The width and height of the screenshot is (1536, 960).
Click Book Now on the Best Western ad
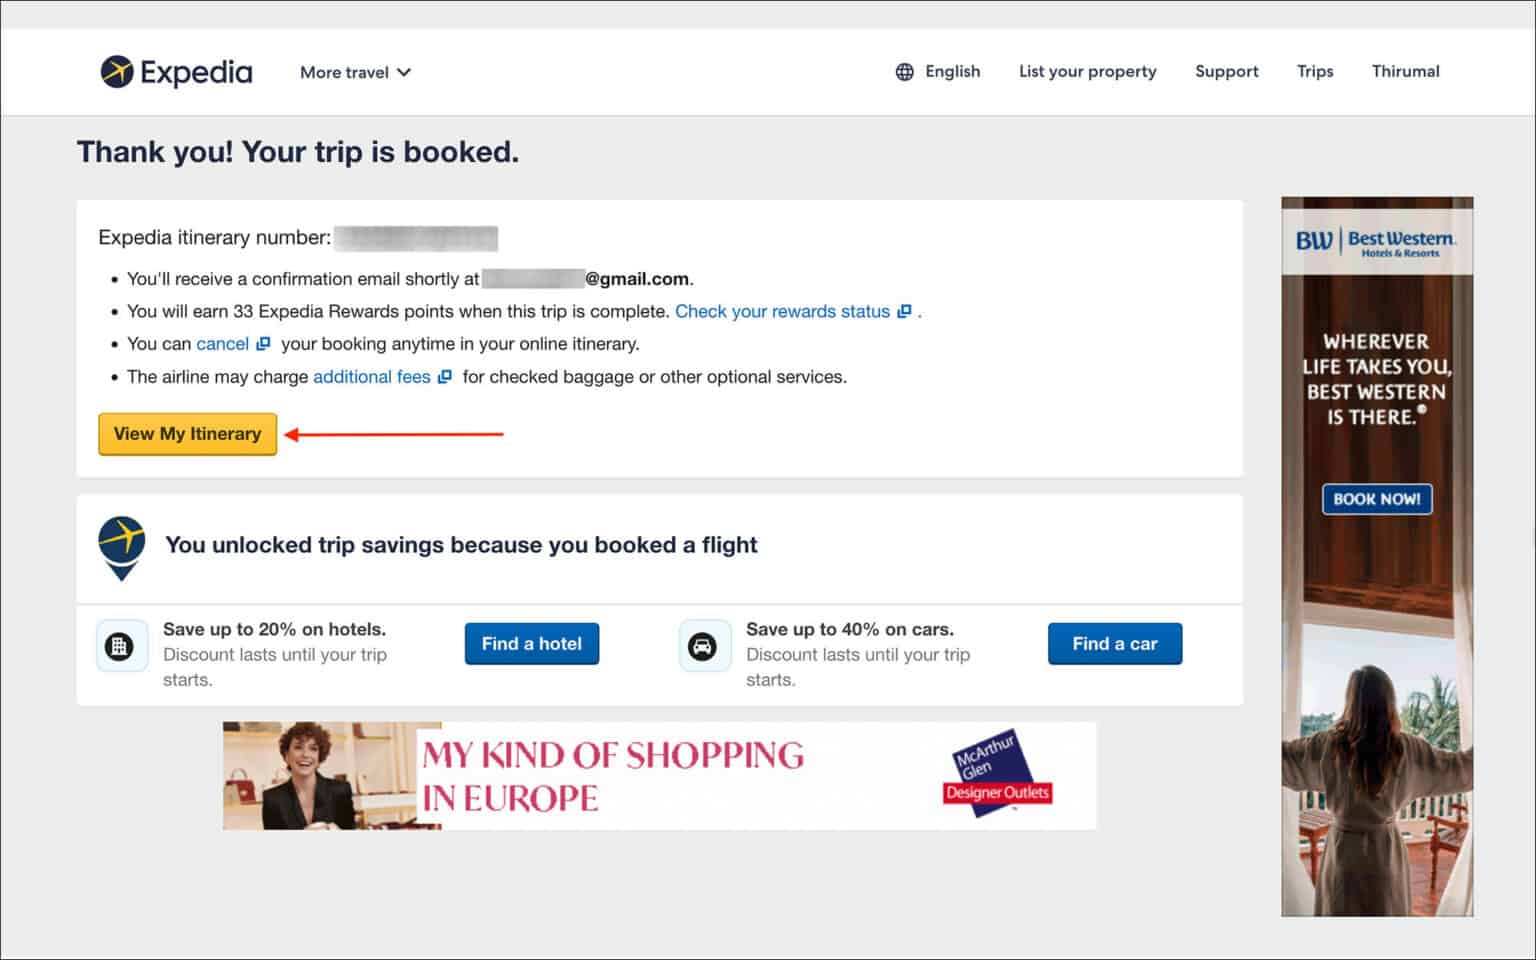1376,498
